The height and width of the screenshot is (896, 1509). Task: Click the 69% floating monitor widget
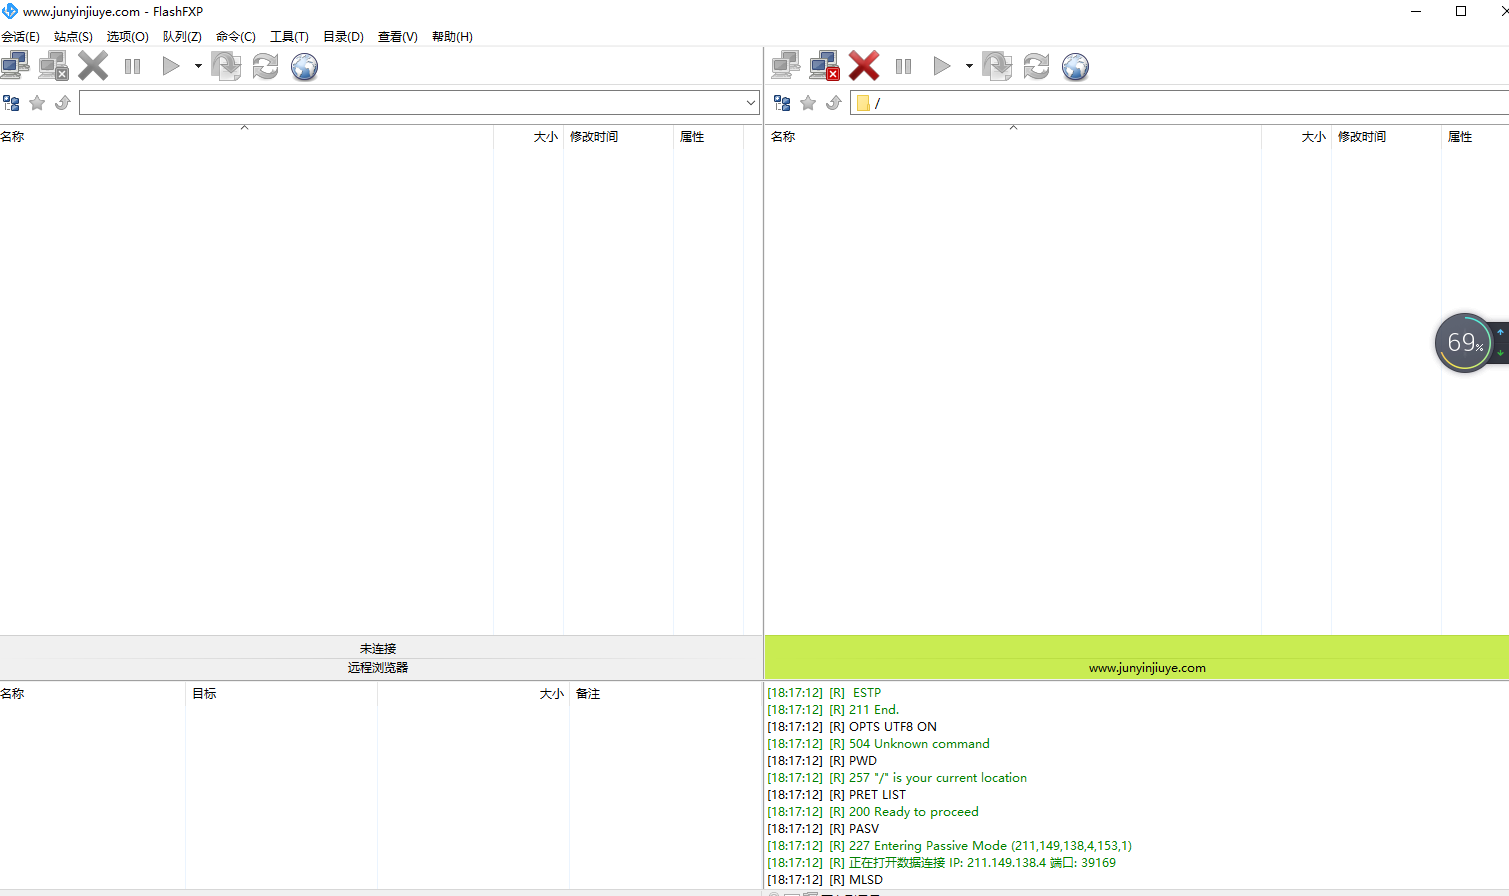coord(1464,343)
